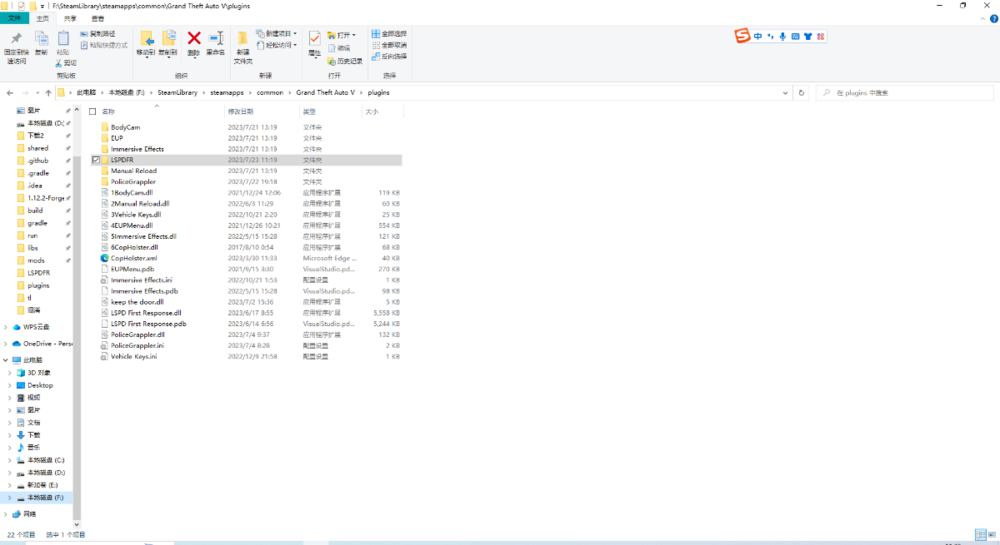Uncheck the LSPDFR folder checkbox
Screen dimensions: 1000x545
click(95, 160)
